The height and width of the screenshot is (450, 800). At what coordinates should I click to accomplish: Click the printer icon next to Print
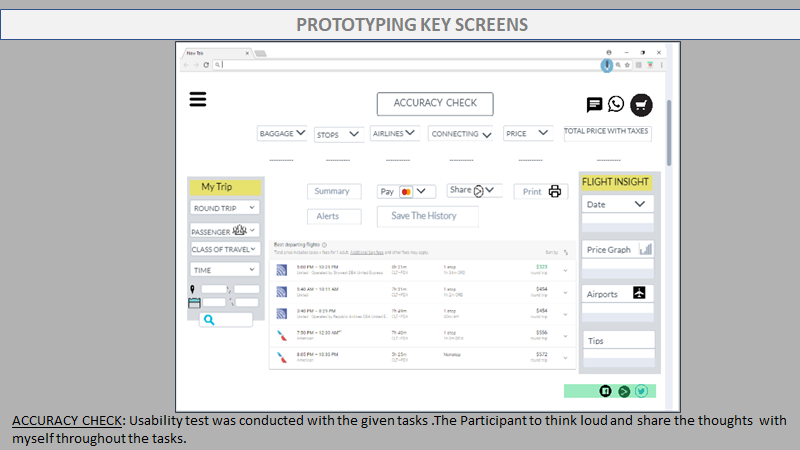pyautogui.click(x=556, y=191)
